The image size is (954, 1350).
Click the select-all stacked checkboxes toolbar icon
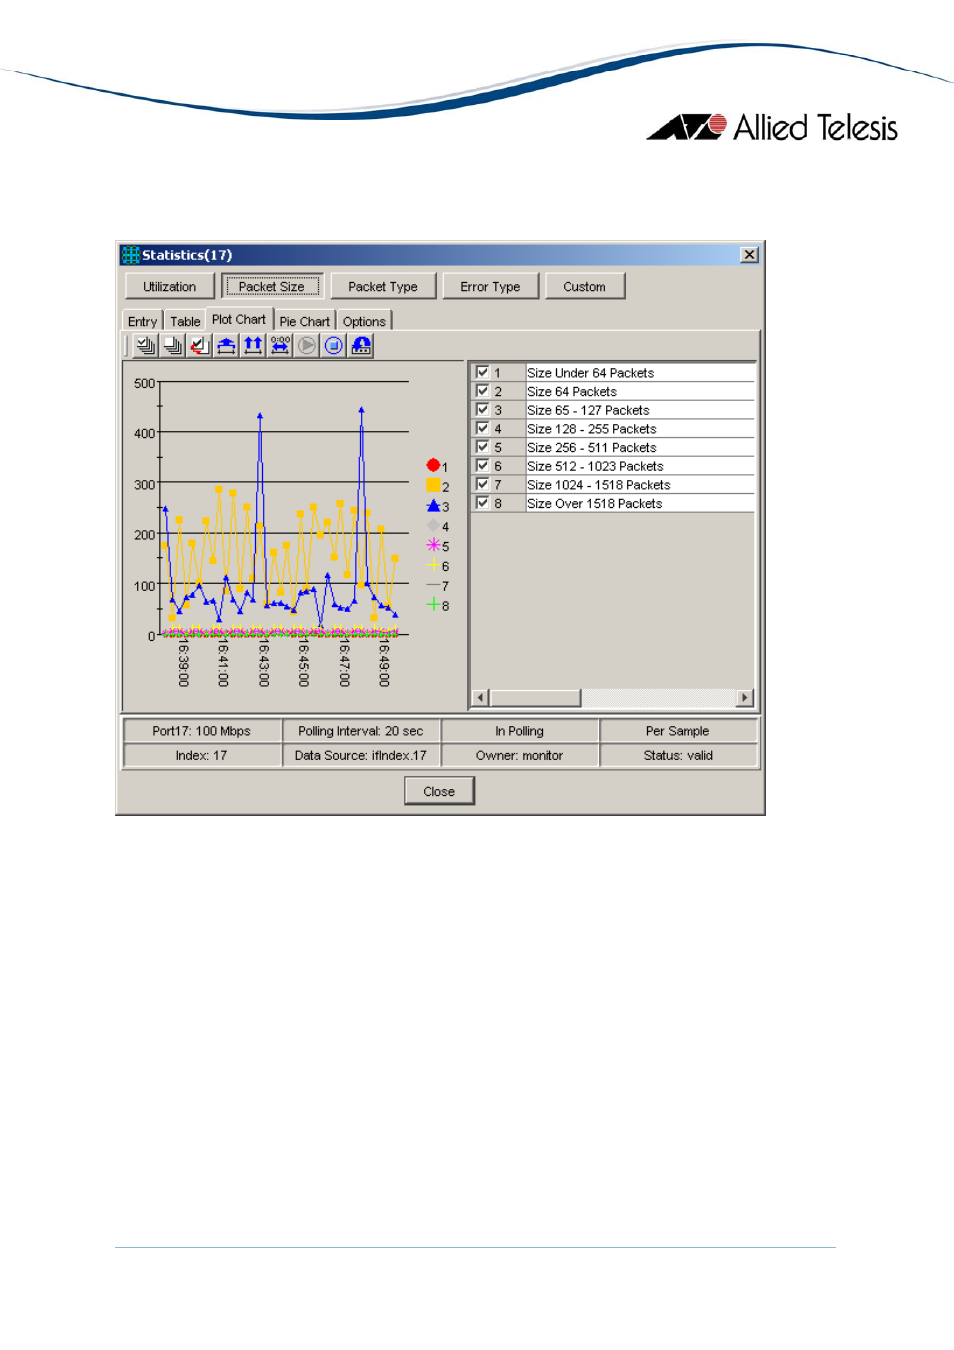click(145, 346)
